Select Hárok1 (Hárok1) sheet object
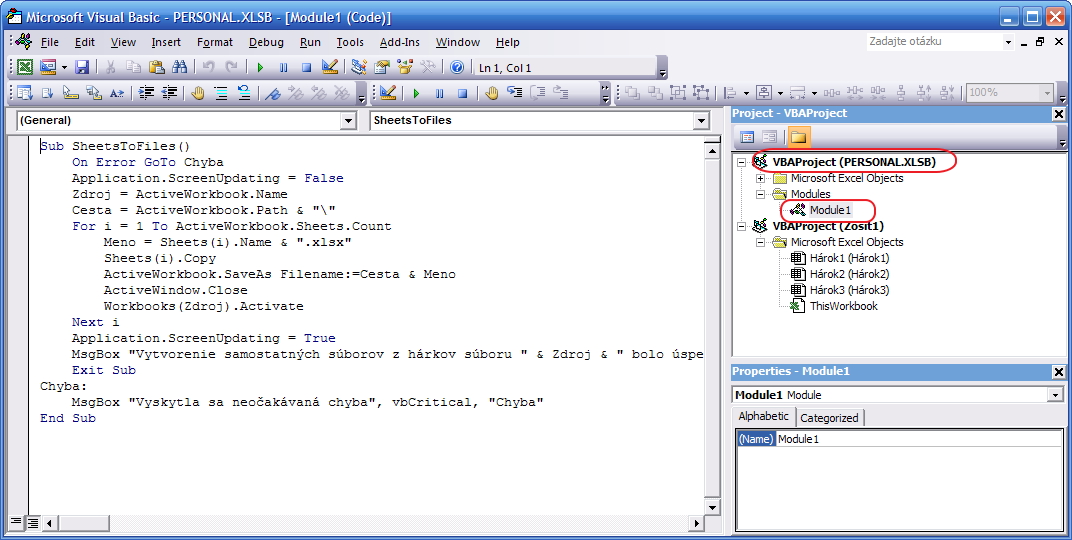The width and height of the screenshot is (1072, 540). point(849,258)
